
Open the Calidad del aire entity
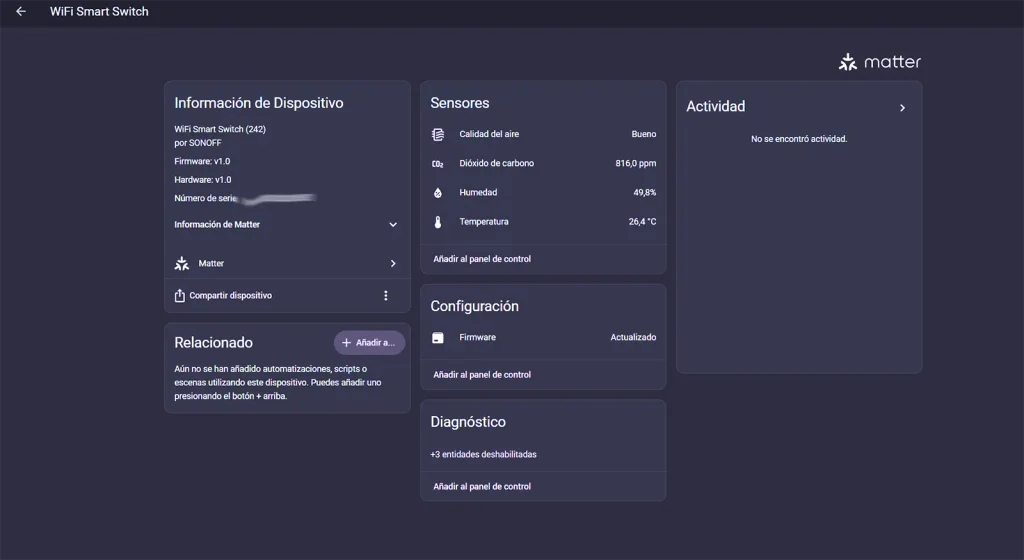(x=543, y=134)
